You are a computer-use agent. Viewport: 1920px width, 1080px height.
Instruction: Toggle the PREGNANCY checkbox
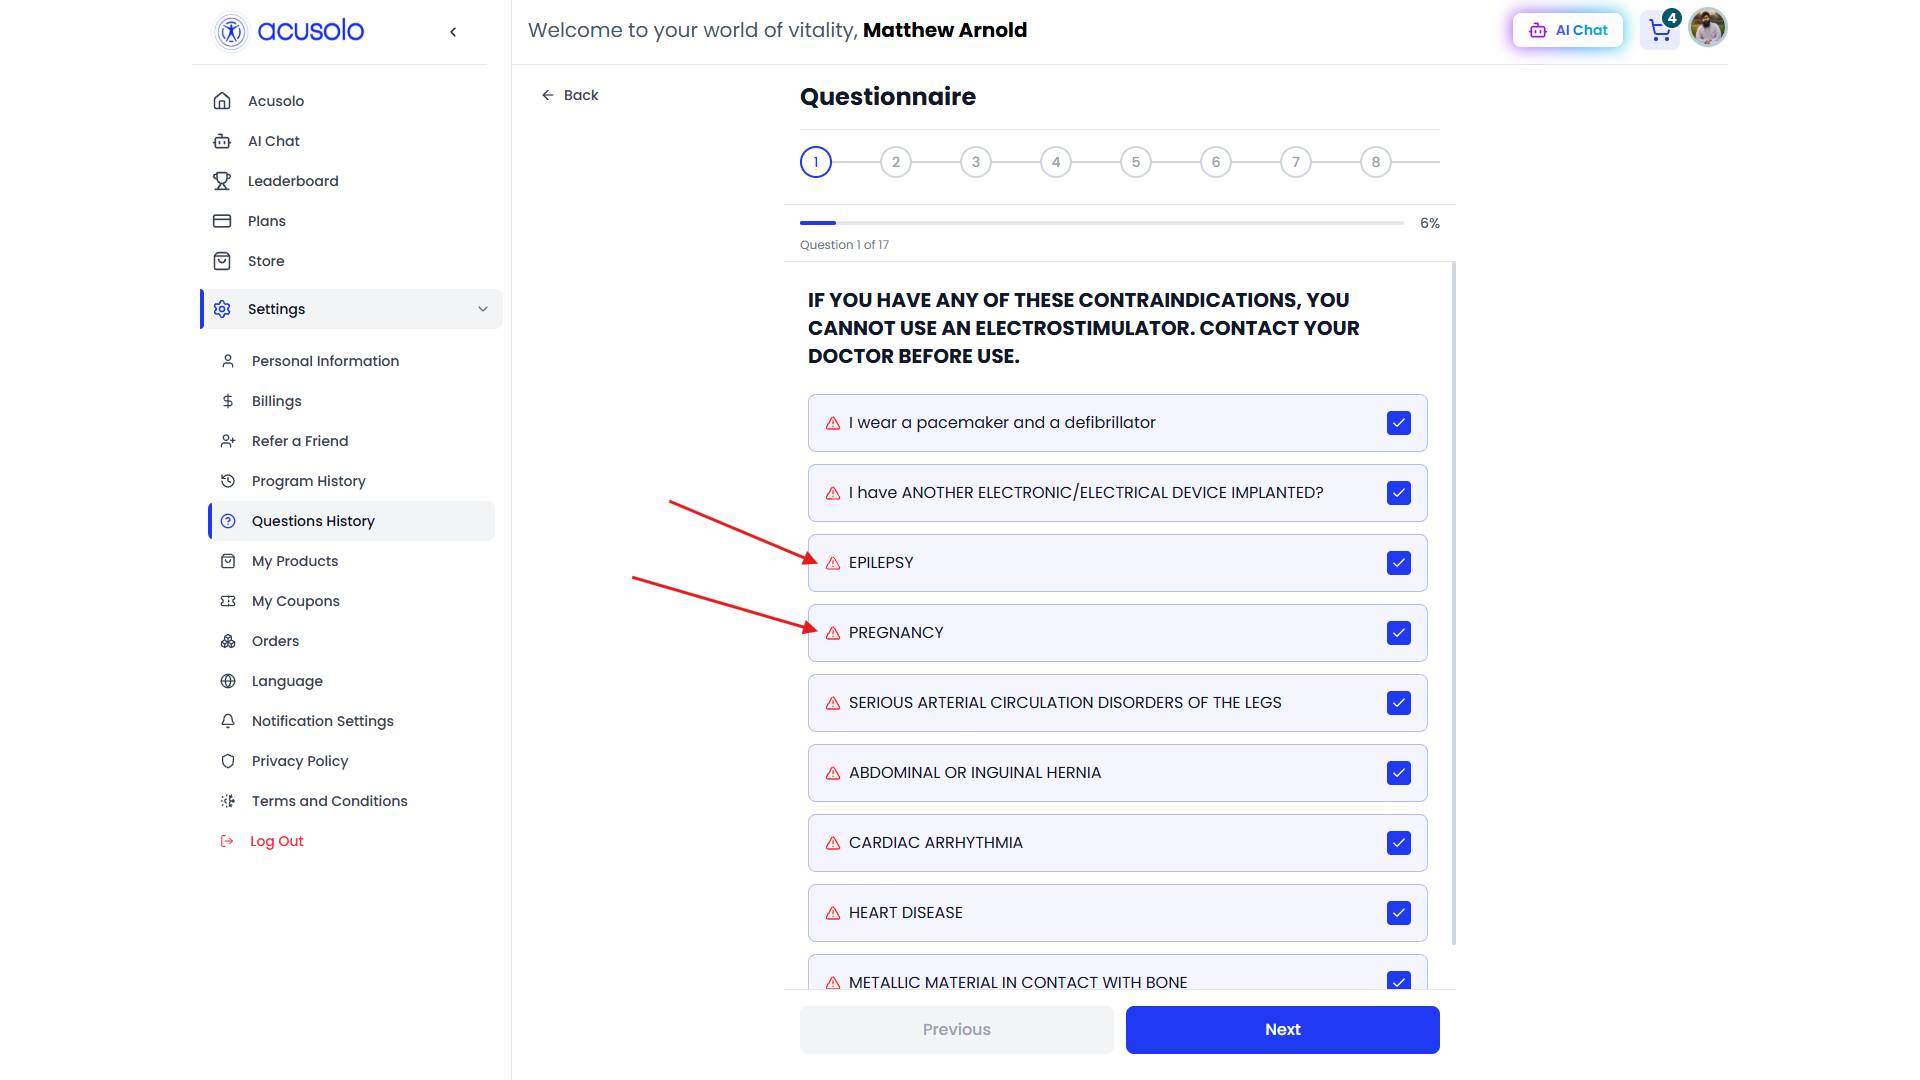coord(1399,633)
